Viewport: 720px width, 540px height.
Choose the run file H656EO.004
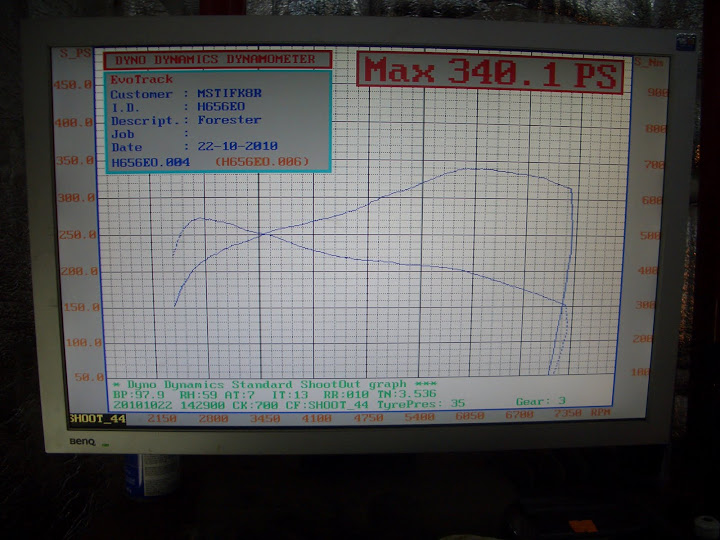pos(151,162)
